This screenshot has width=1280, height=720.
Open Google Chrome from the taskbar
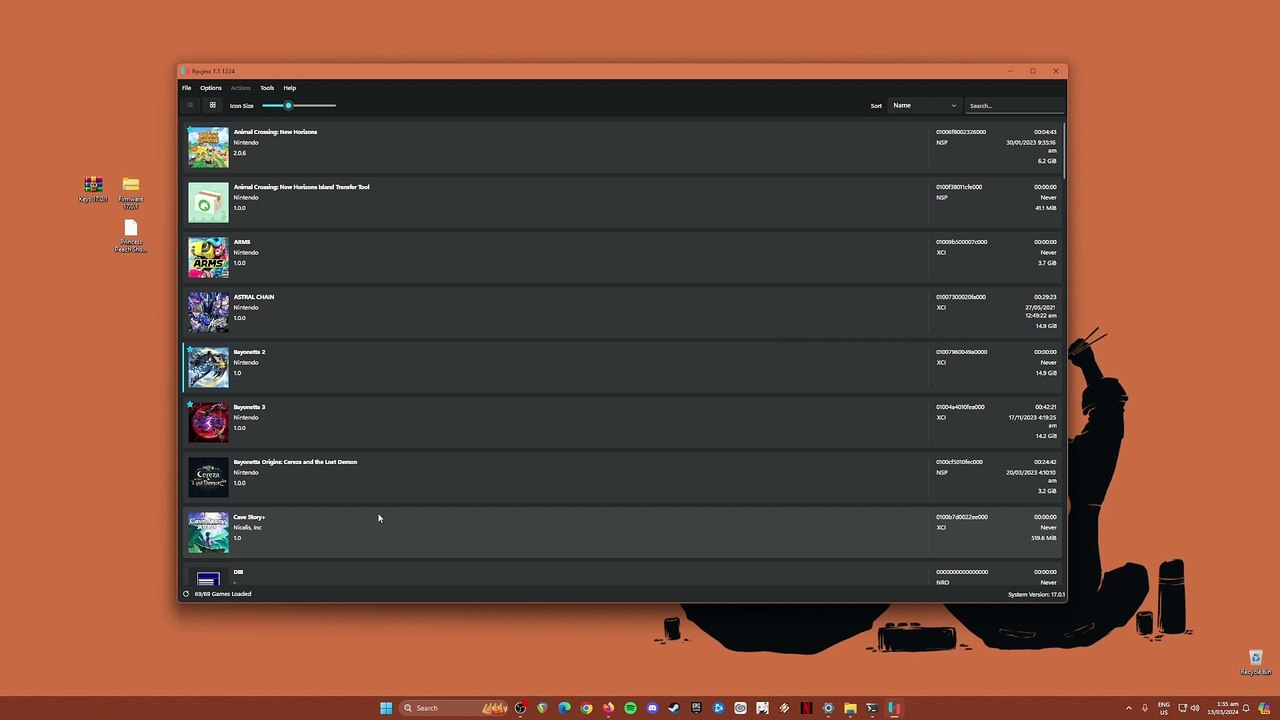[x=586, y=708]
